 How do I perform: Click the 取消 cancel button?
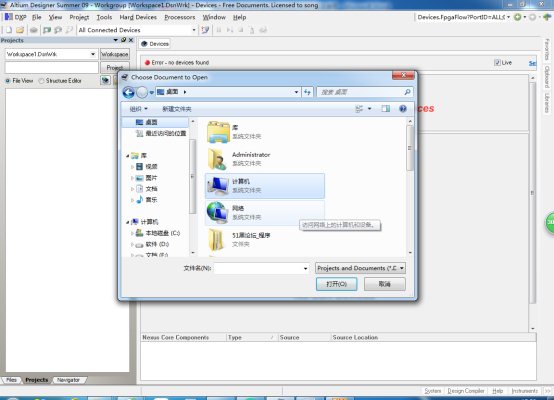coord(384,284)
